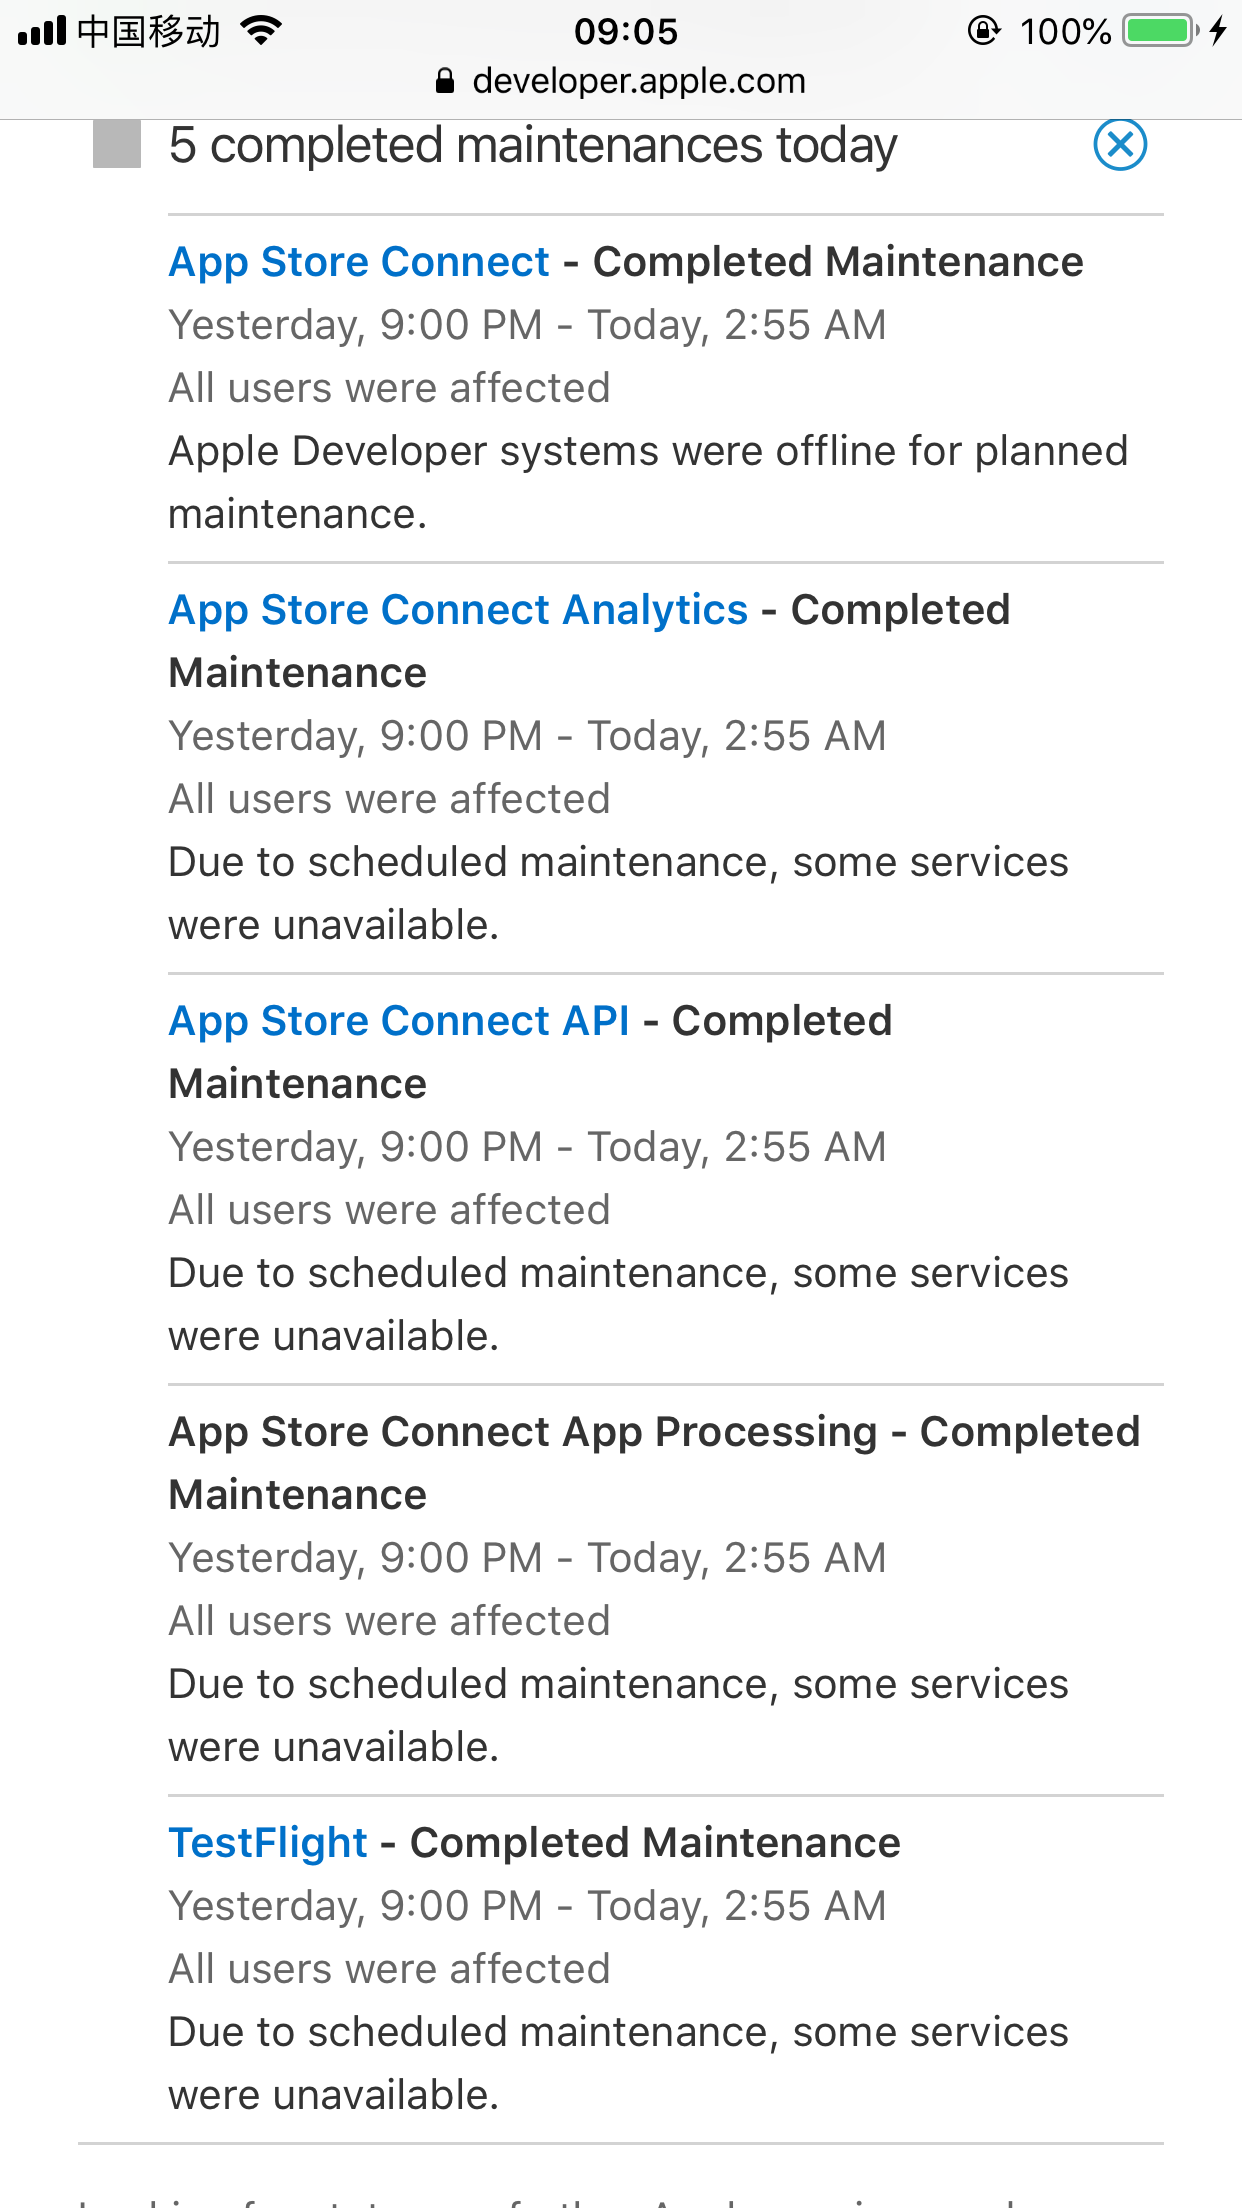
Task: Tap the 100% battery percentage text
Action: pyautogui.click(x=1065, y=31)
